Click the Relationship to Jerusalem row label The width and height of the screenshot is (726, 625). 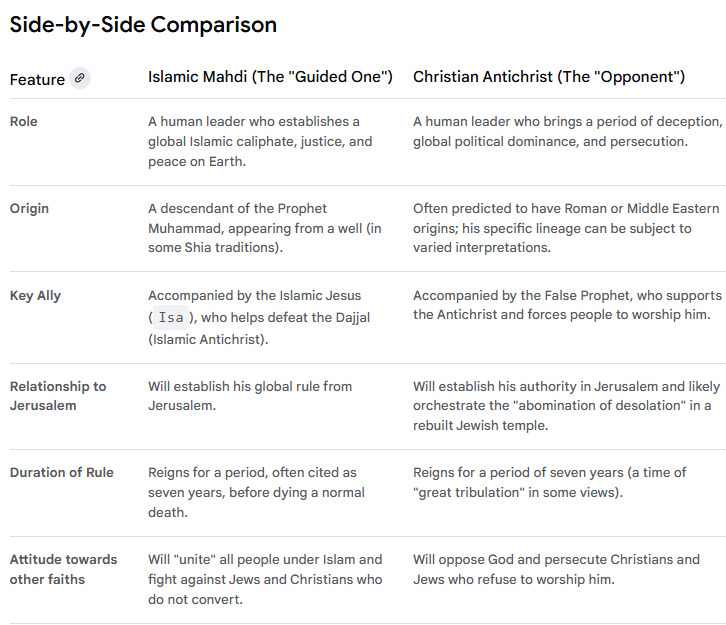pos(58,396)
